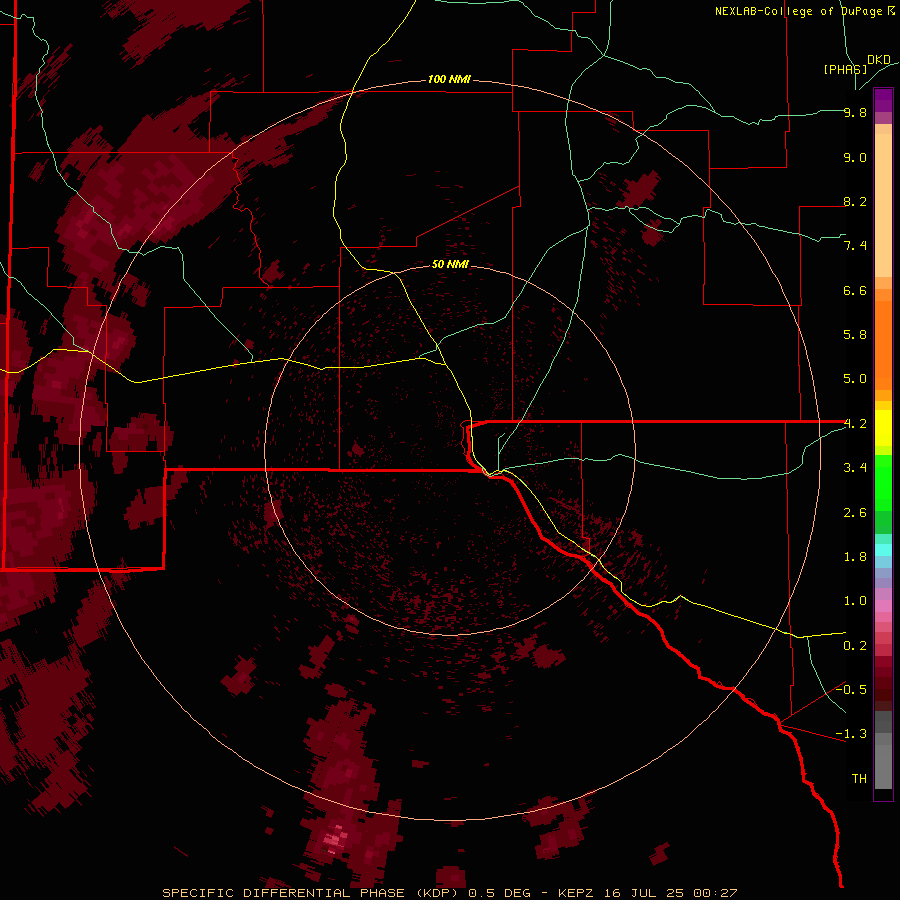Select the 5.8 value on the color scale
900x900 pixels.
(855, 335)
